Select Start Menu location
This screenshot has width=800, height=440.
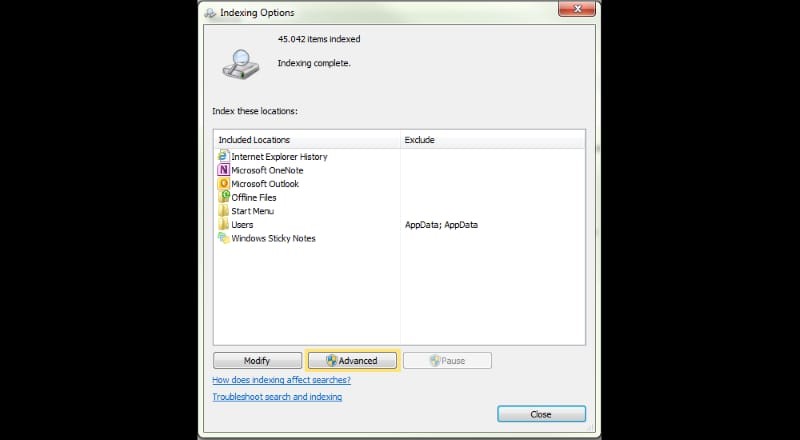coord(252,211)
